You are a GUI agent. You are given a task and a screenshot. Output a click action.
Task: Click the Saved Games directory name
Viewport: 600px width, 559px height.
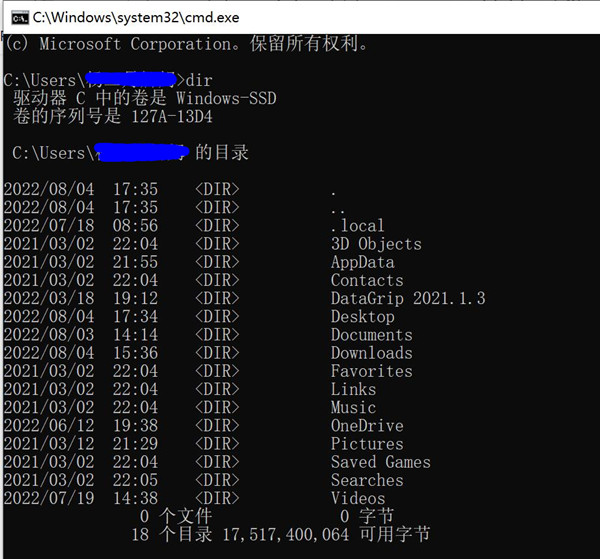(380, 462)
